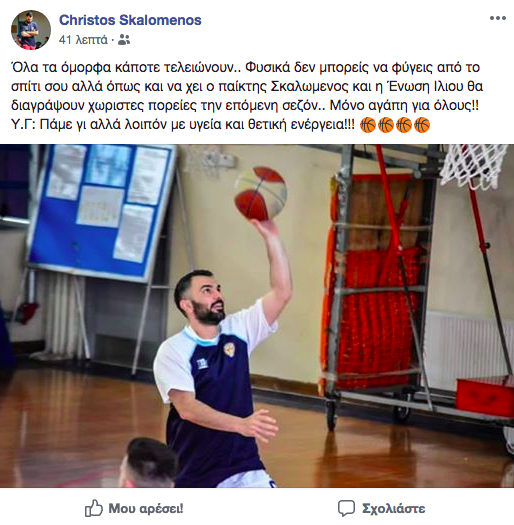Click the thumbs-up Like icon
514x525 pixels.
coord(93,508)
